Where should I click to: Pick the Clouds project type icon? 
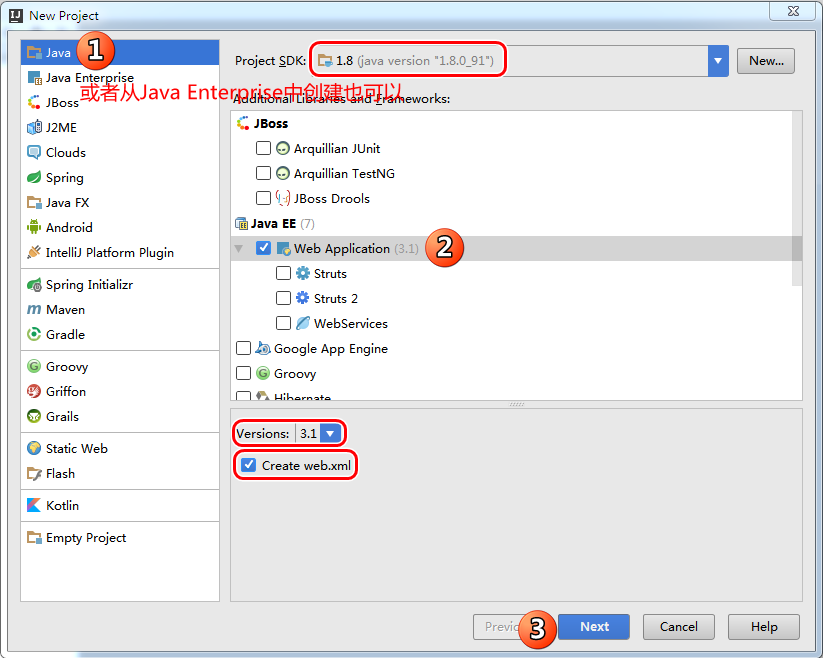point(34,152)
